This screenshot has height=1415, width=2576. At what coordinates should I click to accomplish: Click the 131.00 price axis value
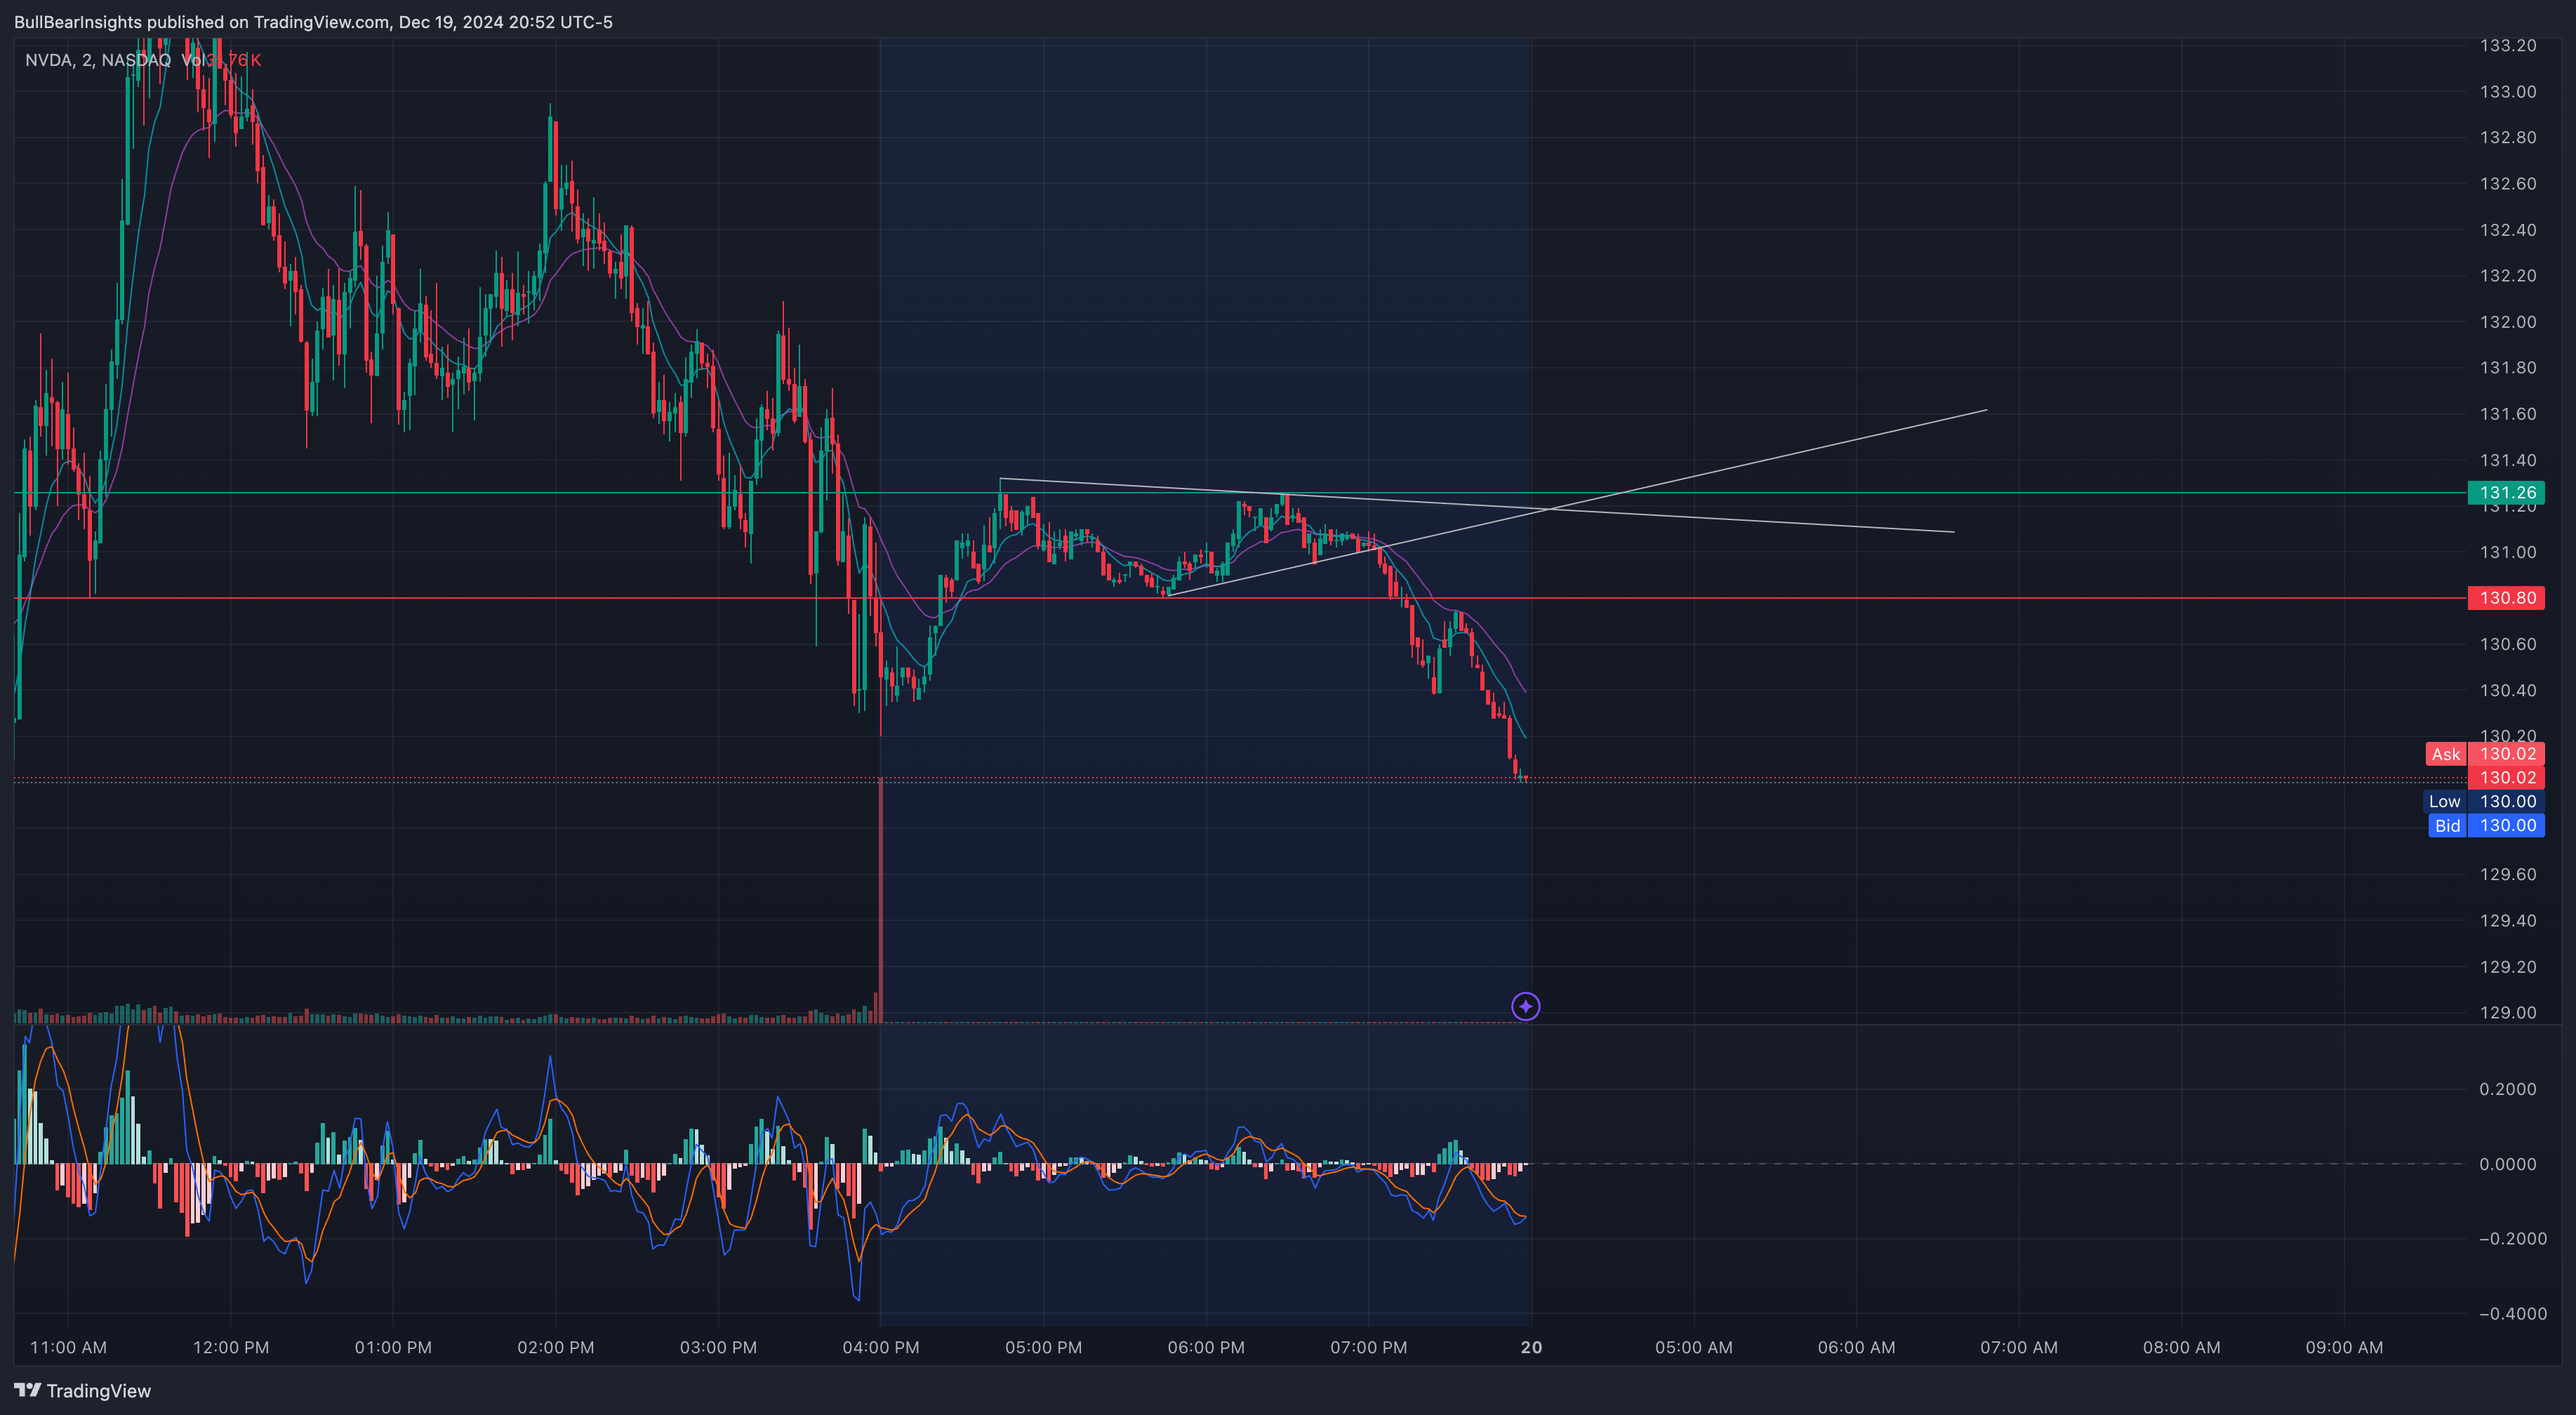(2507, 551)
